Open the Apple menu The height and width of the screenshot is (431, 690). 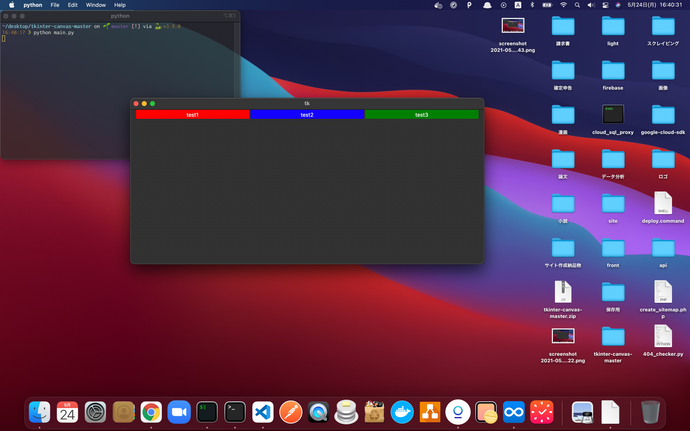(12, 5)
